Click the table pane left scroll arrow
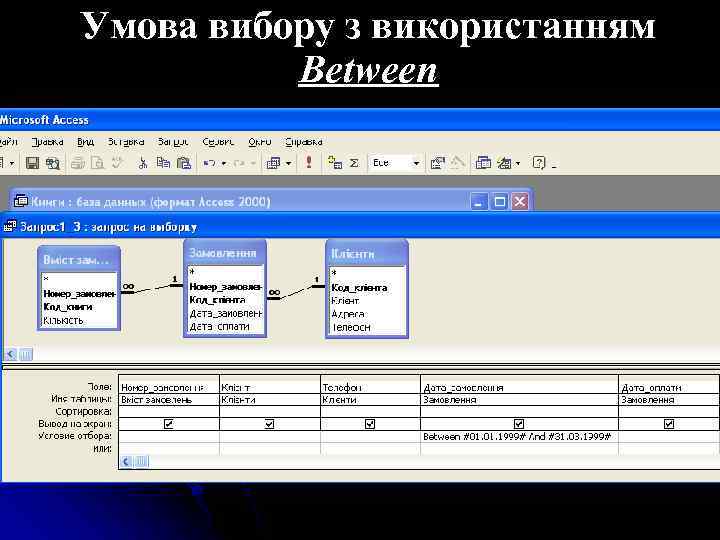 point(11,354)
